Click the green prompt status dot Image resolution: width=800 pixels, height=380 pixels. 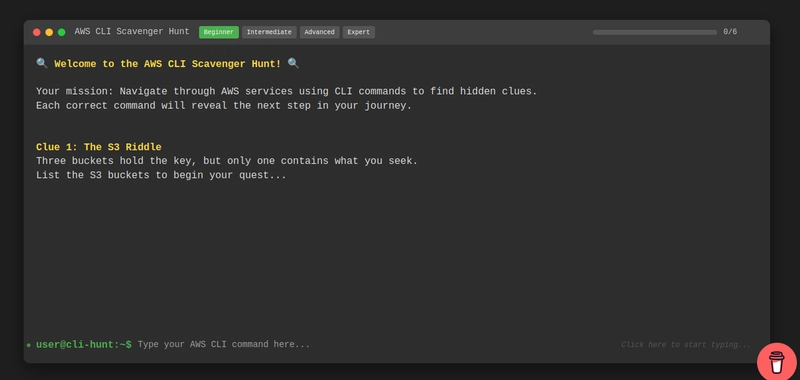(x=29, y=345)
